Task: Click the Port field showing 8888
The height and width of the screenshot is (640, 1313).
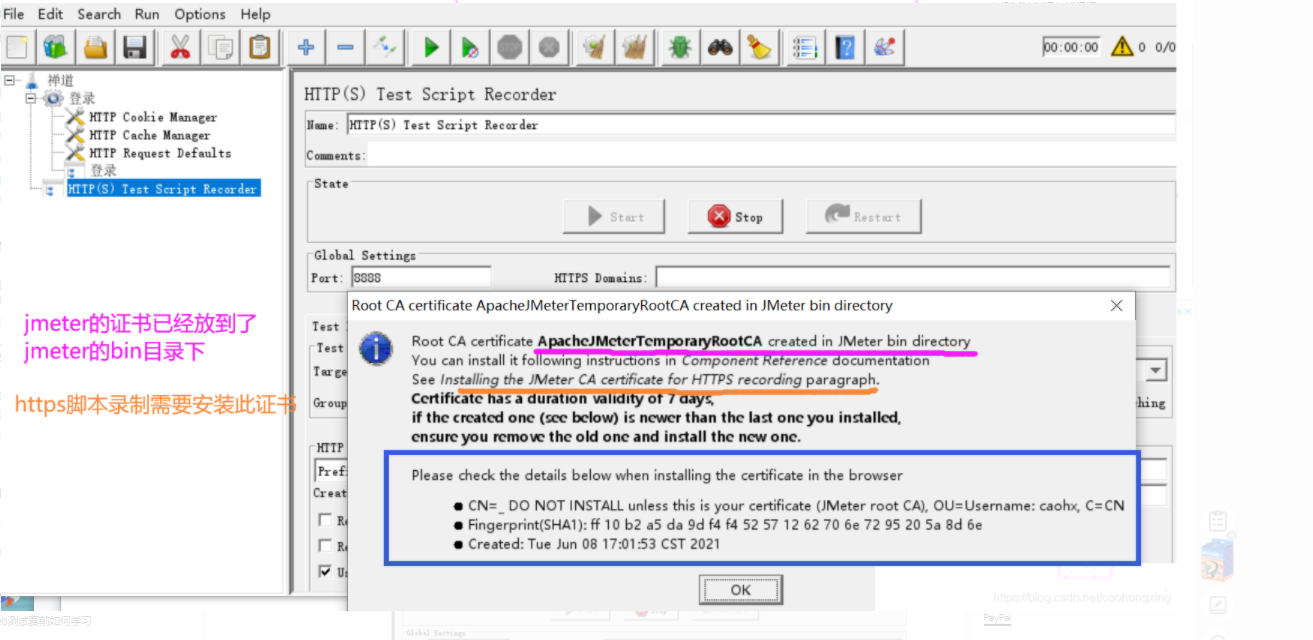Action: (x=420, y=277)
